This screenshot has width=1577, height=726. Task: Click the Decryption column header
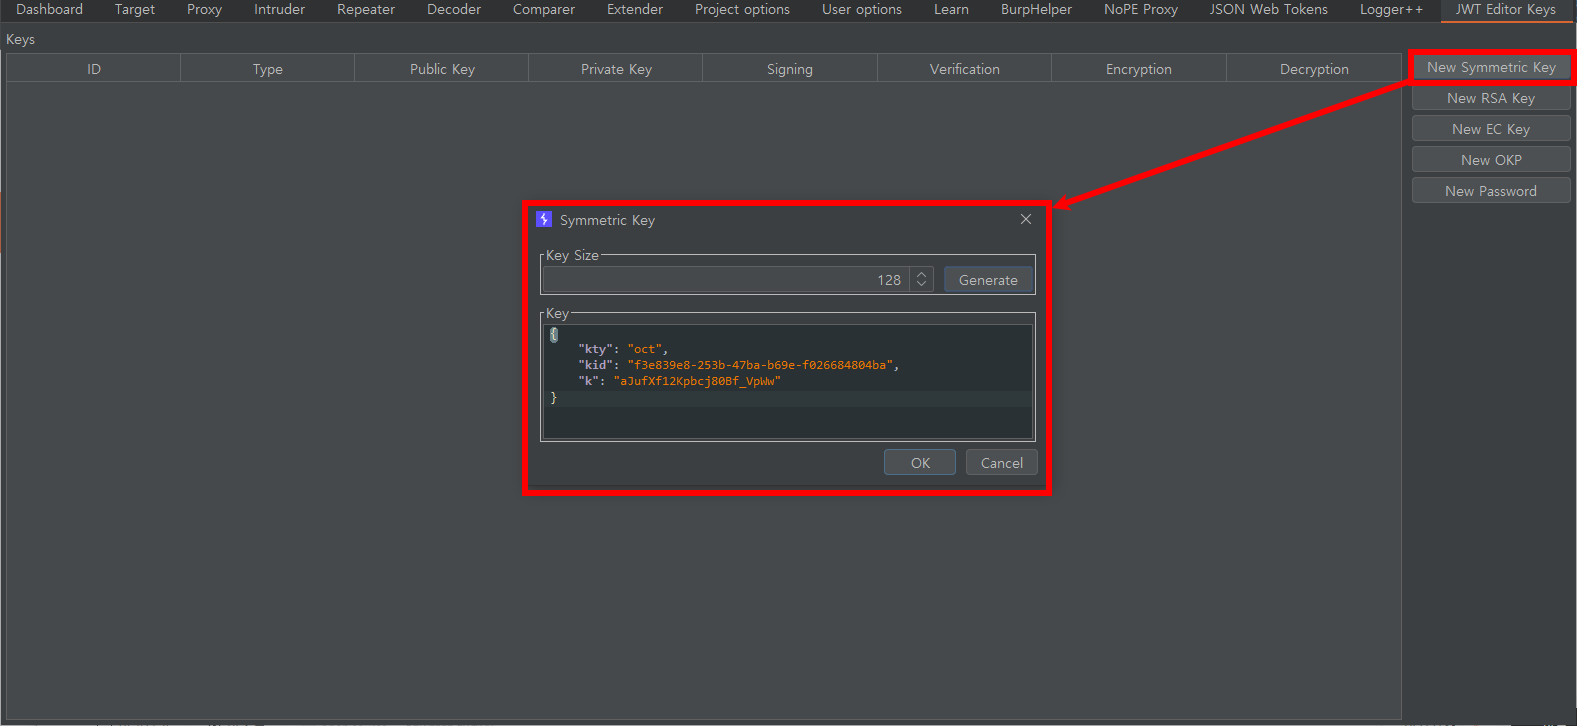[x=1314, y=69]
